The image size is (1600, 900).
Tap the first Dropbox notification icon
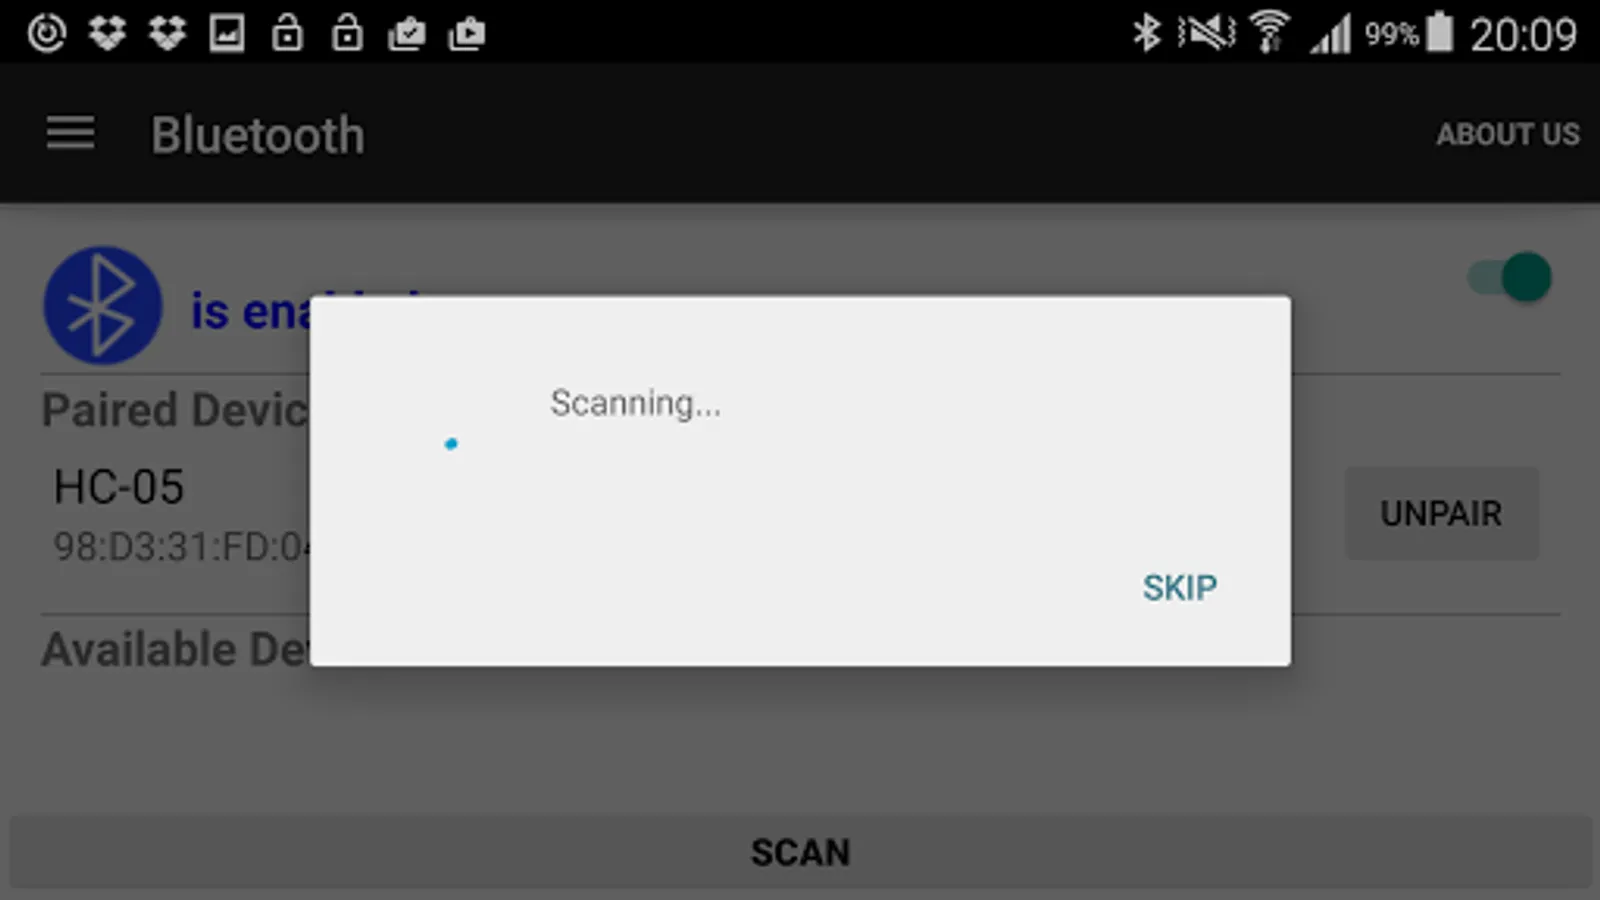[107, 33]
